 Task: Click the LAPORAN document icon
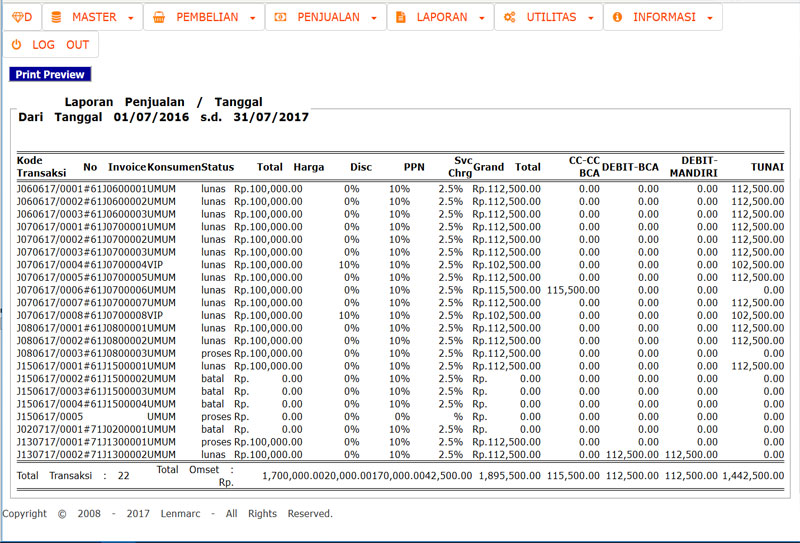(x=401, y=17)
